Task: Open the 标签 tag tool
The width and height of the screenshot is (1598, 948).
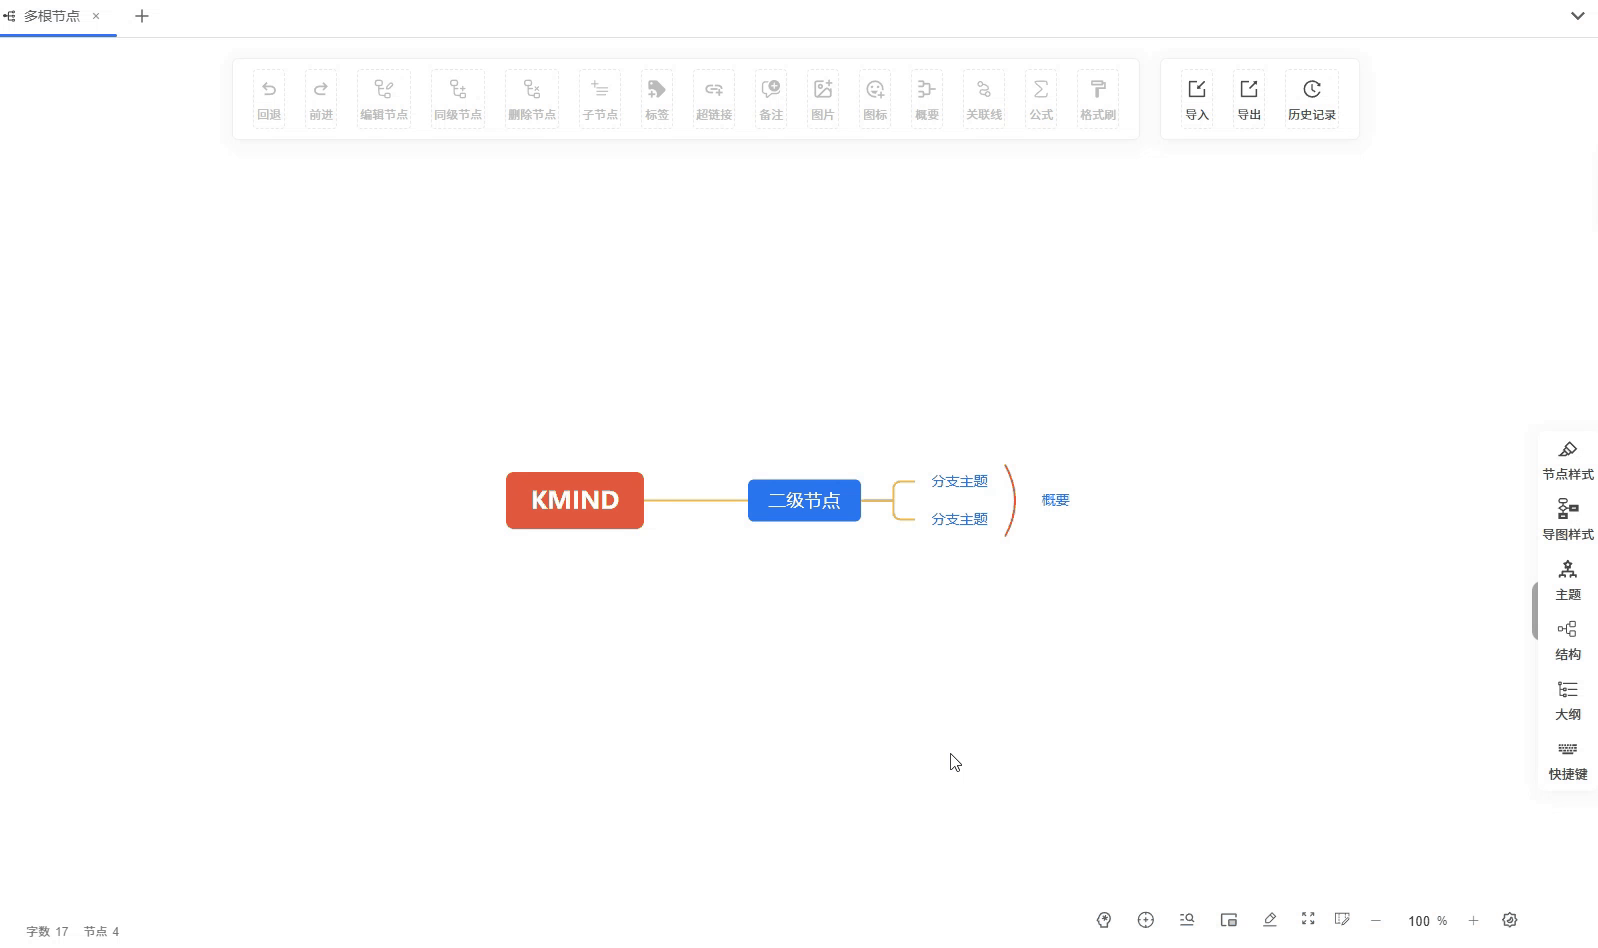Action: click(657, 98)
